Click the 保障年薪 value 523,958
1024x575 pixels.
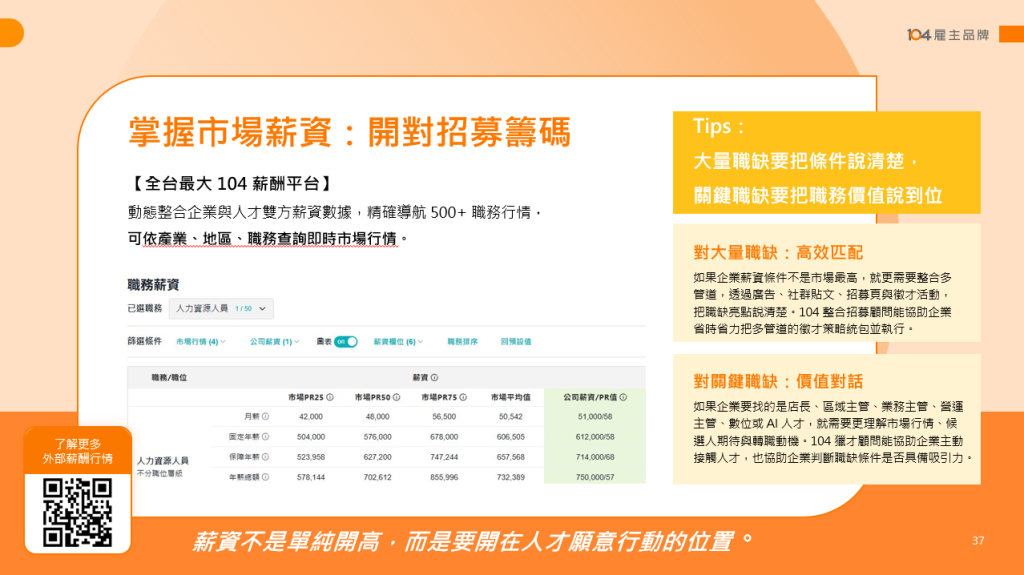pos(311,457)
